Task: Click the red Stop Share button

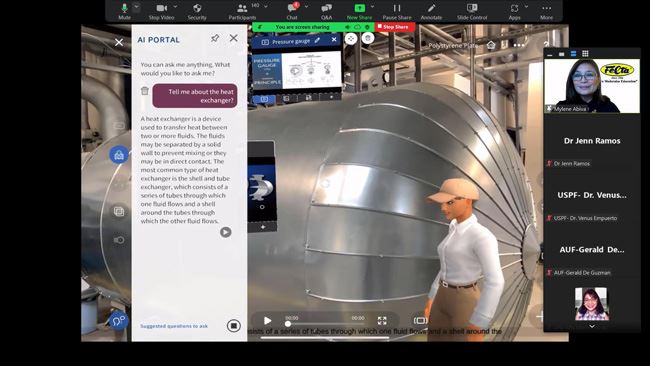Action: (x=395, y=27)
